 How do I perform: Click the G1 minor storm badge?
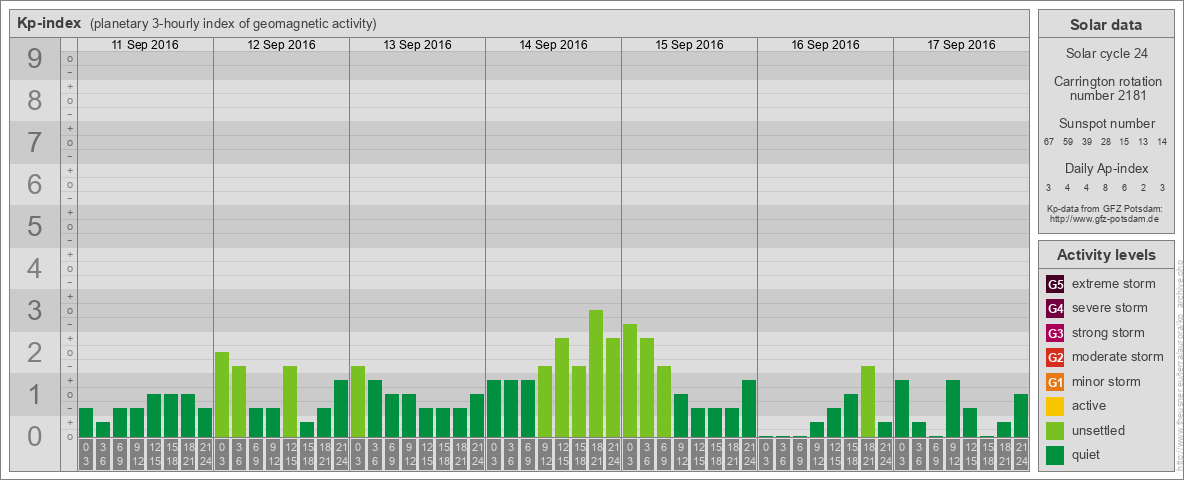[x=1055, y=382]
